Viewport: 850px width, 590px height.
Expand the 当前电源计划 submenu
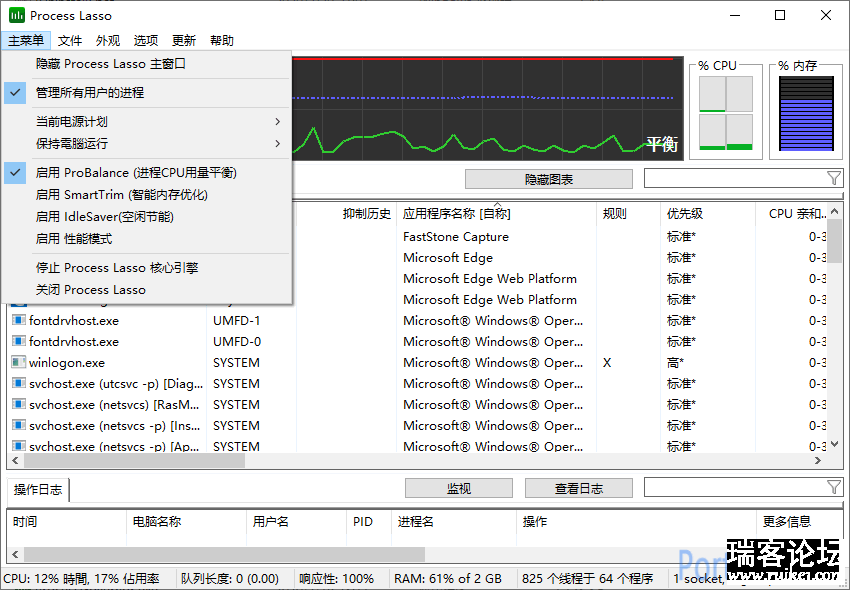click(x=147, y=121)
